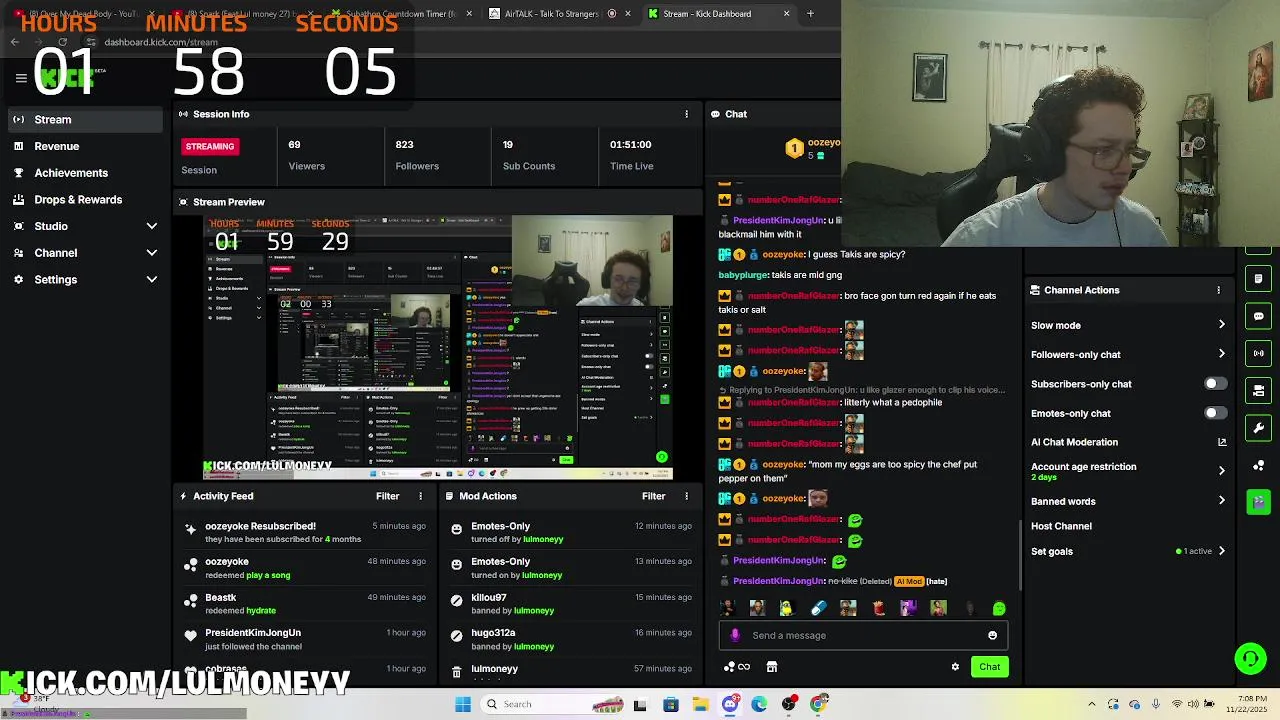Image resolution: width=1280 pixels, height=720 pixels.
Task: Select Stream in the sidebar
Action: pos(85,119)
